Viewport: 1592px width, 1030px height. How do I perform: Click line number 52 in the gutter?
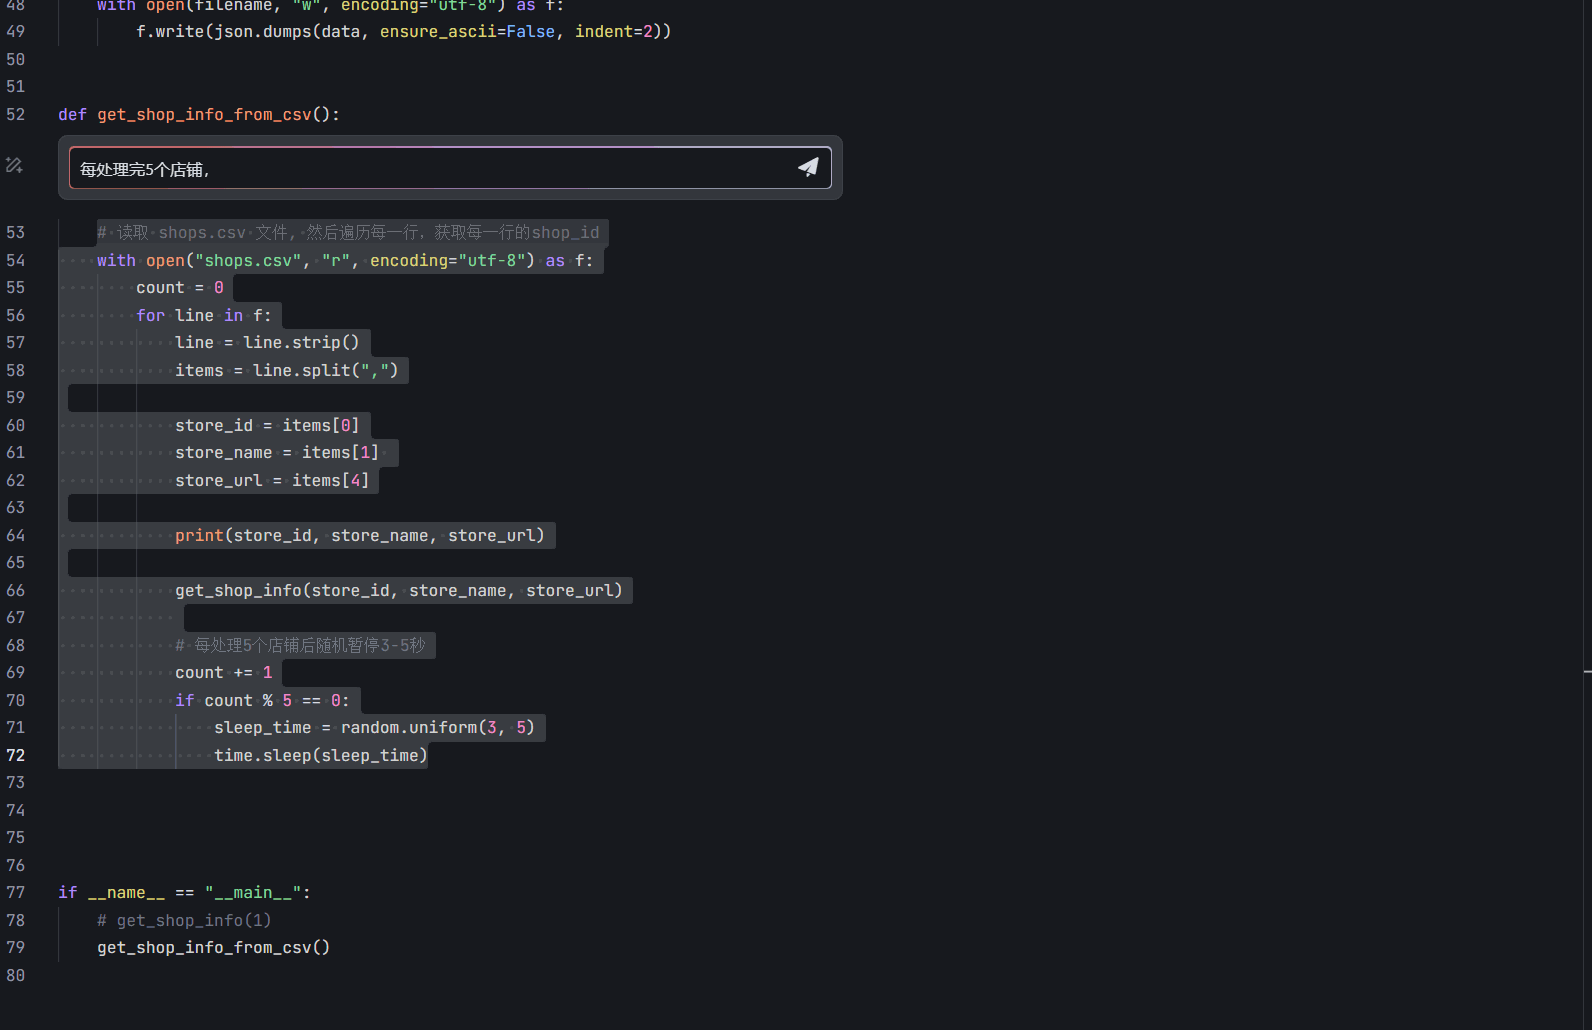click(16, 115)
